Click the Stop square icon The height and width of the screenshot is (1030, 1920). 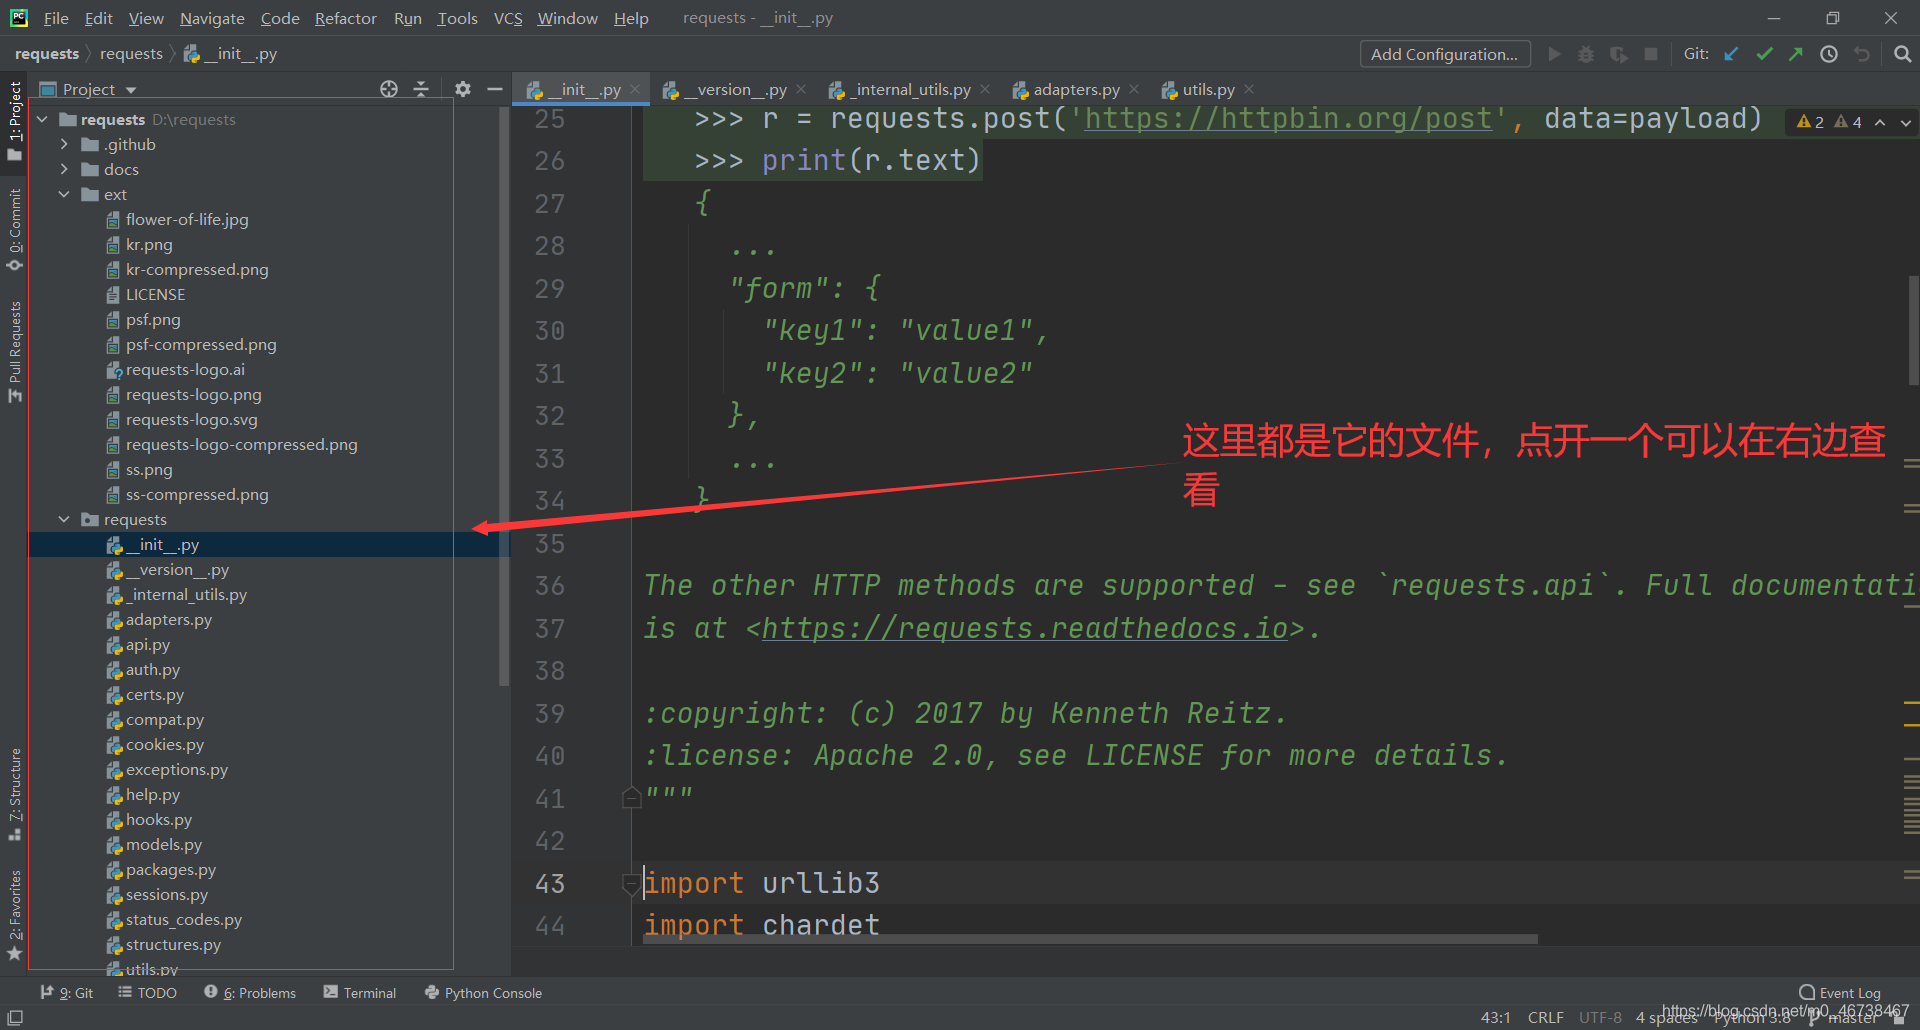tap(1651, 54)
